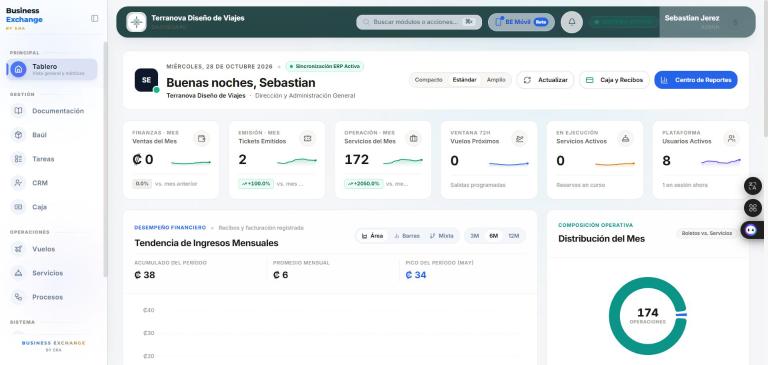Set chart range to 6M
Image resolution: width=768 pixels, height=365 pixels.
(x=493, y=236)
